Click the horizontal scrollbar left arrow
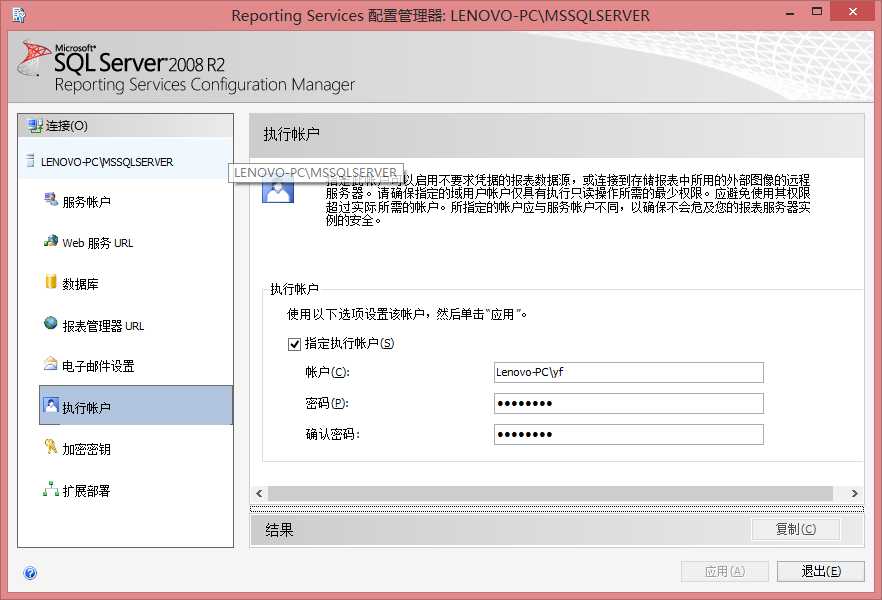The width and height of the screenshot is (882, 600). [x=259, y=493]
